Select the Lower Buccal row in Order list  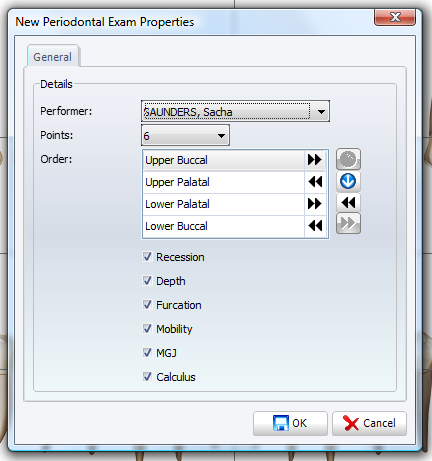coord(223,226)
